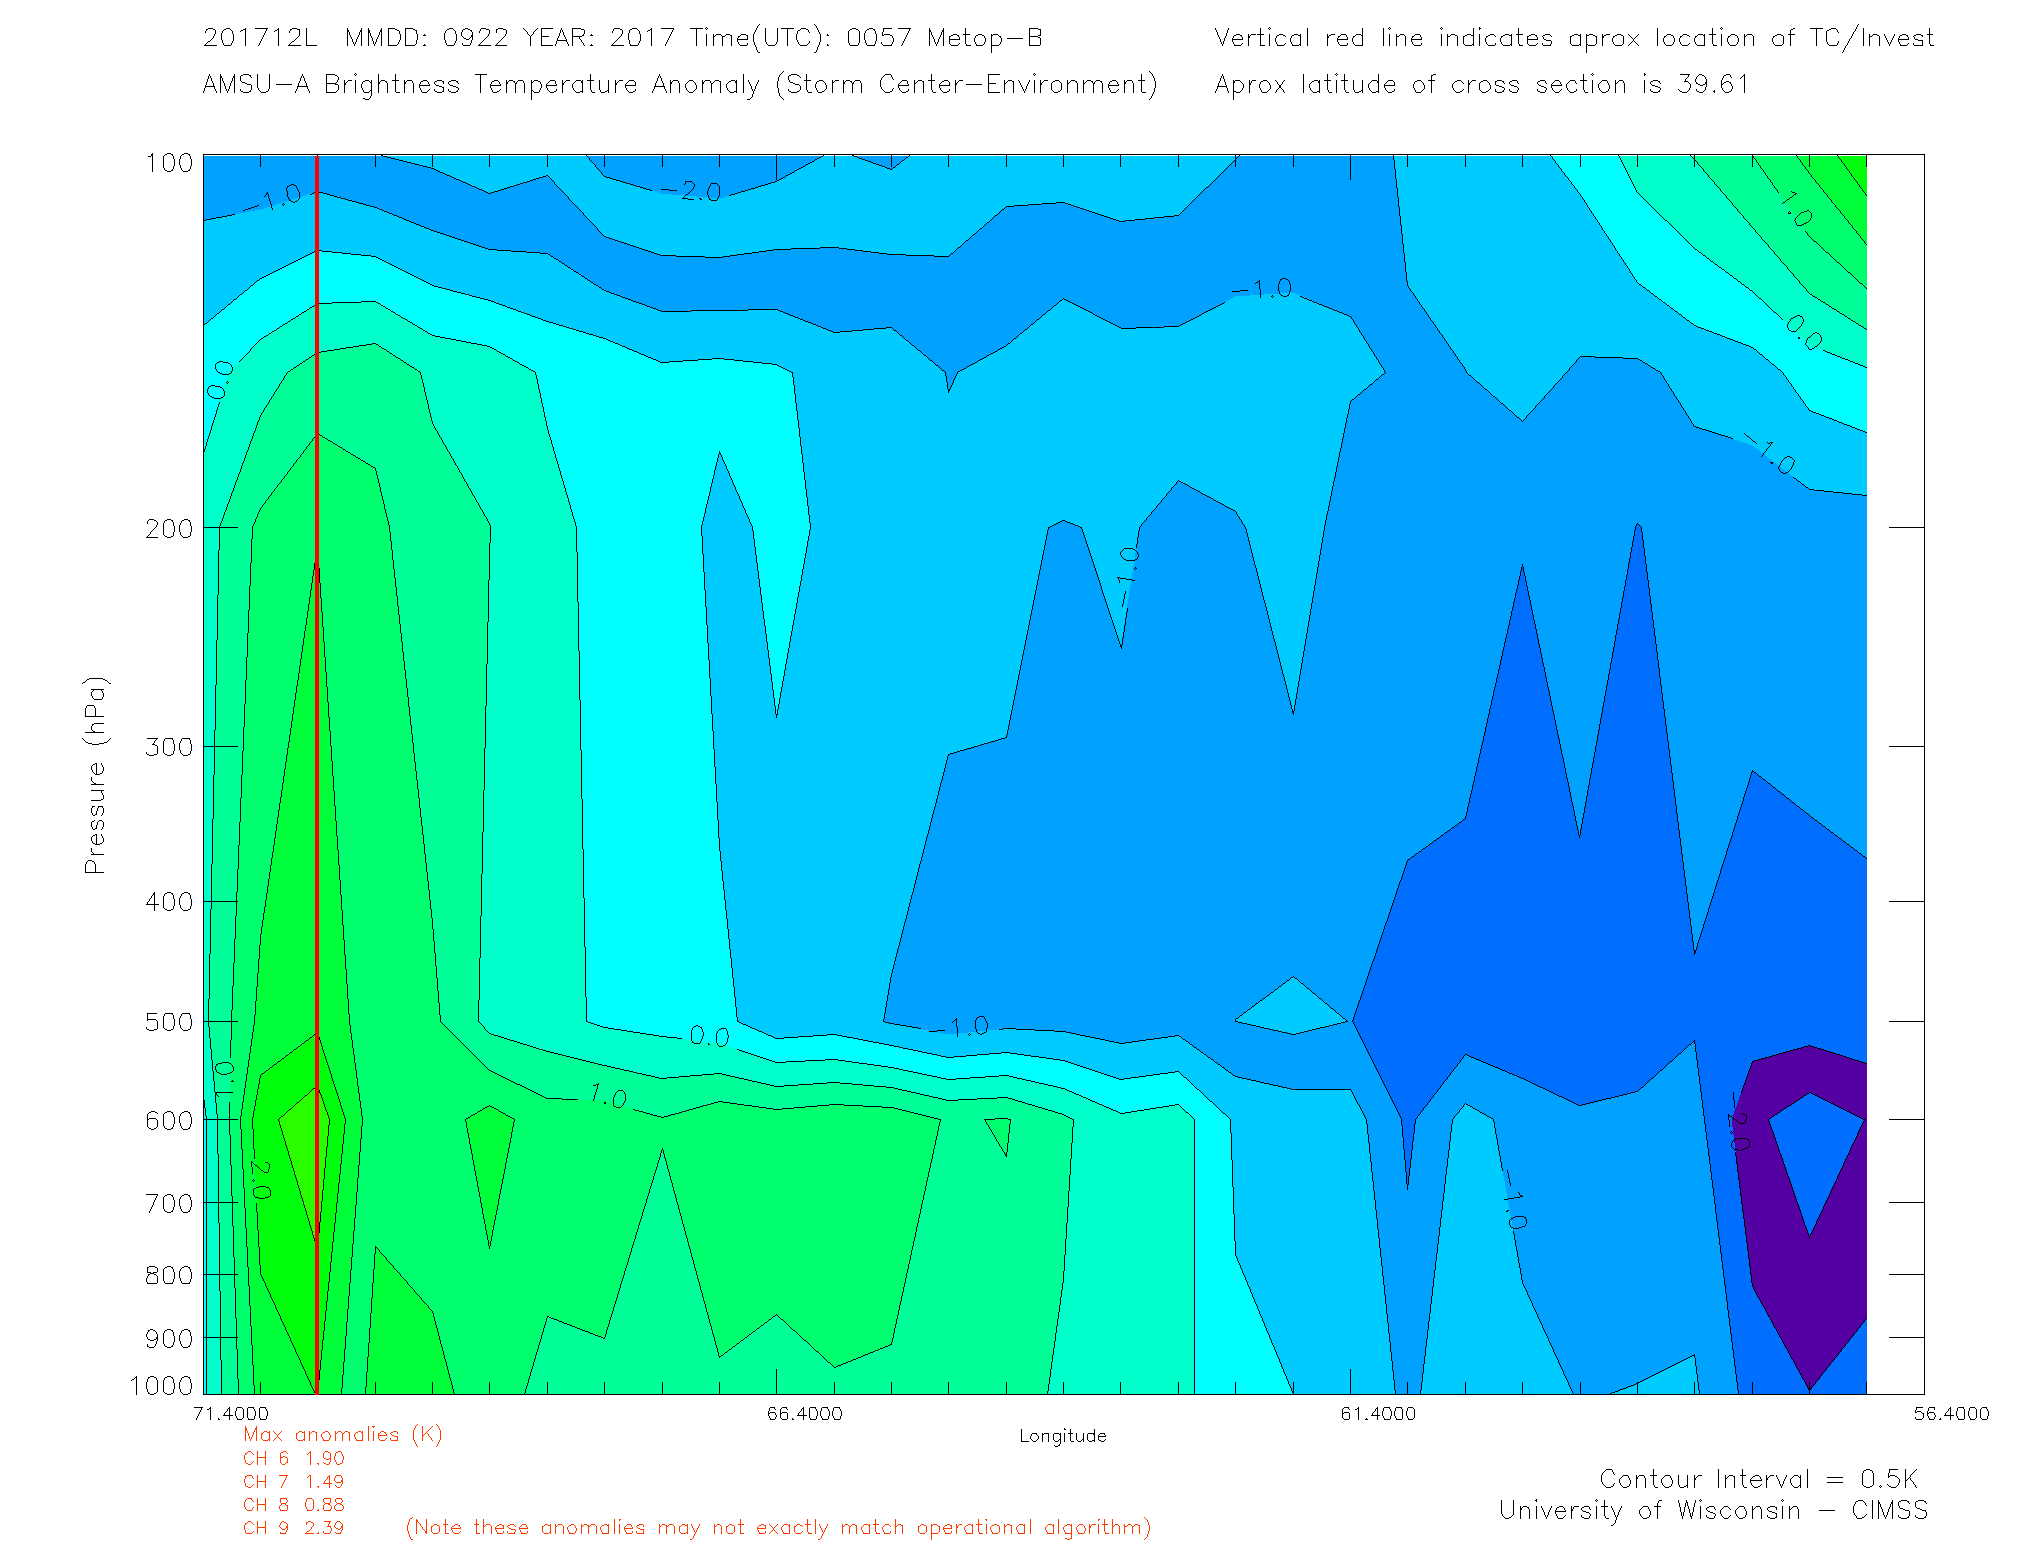The width and height of the screenshot is (2025, 1550).
Task: Click the 2.0 contour label near storm center
Action: (x=259, y=1179)
